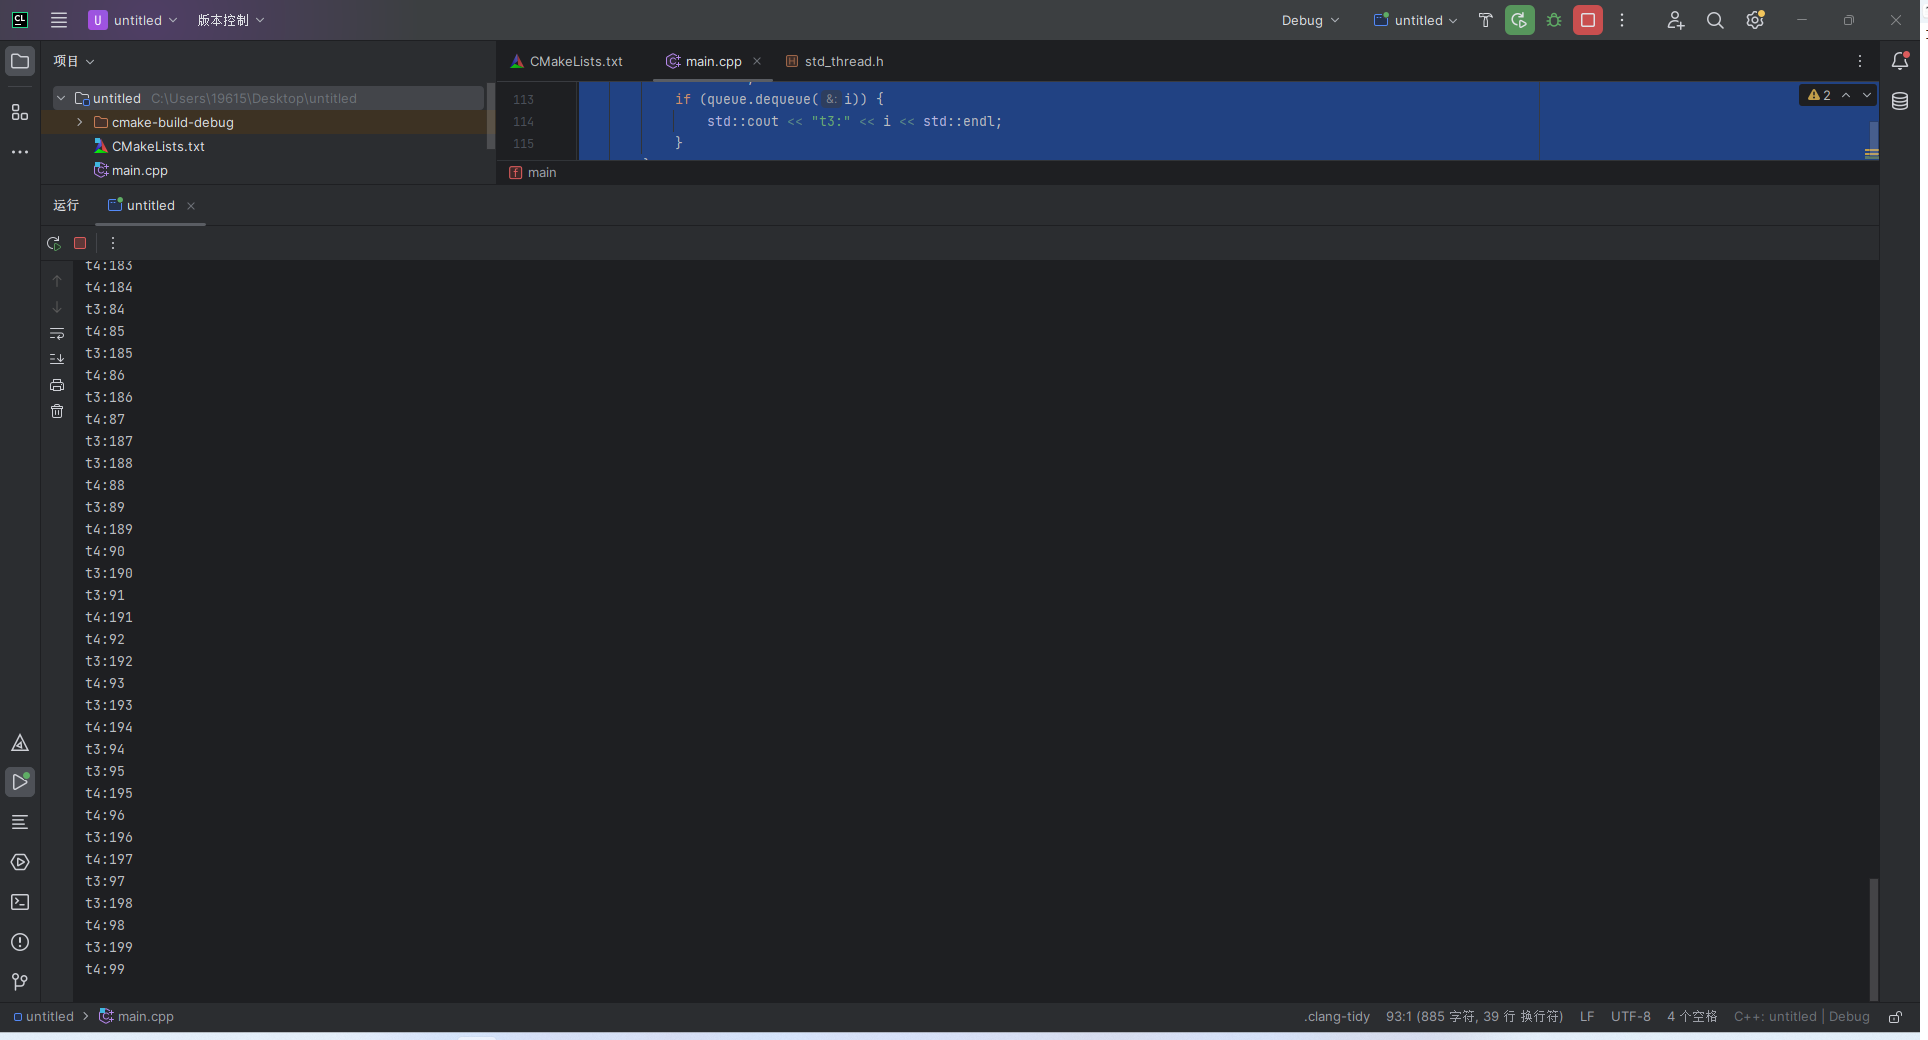
Task: Open C++: untitled | Debug context switcher
Action: (x=1802, y=1016)
